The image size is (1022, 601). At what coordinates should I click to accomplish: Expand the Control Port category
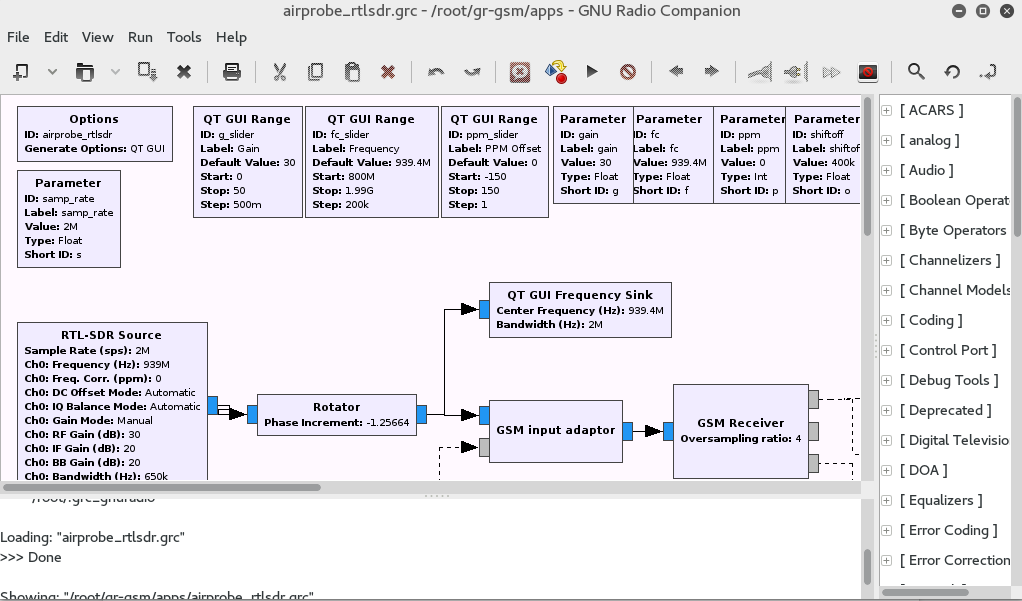tap(886, 351)
